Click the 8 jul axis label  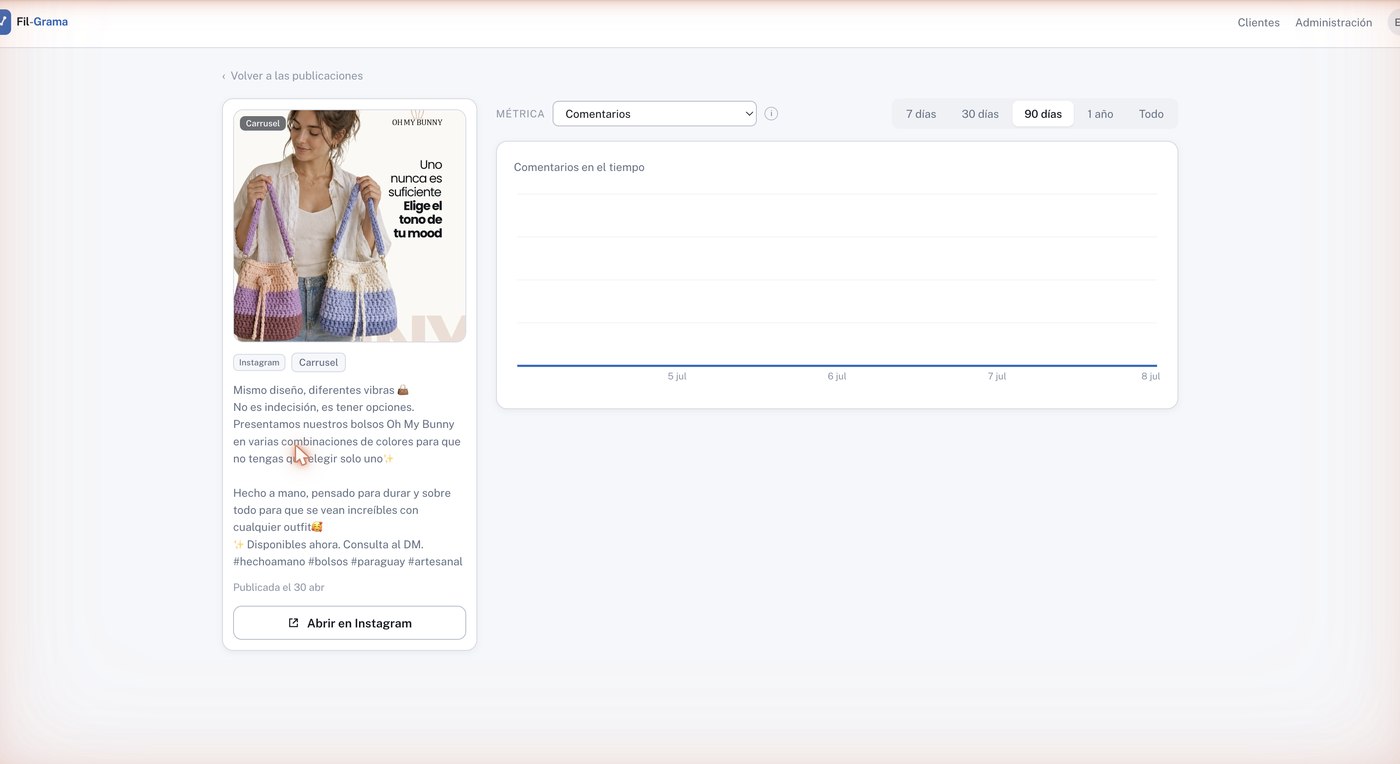1151,377
